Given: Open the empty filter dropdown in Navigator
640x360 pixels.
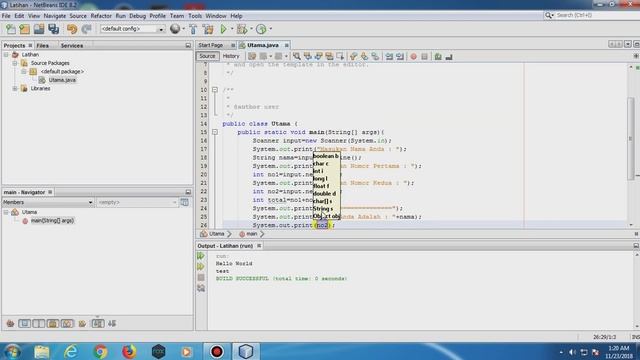Looking at the screenshot, I should [137, 202].
